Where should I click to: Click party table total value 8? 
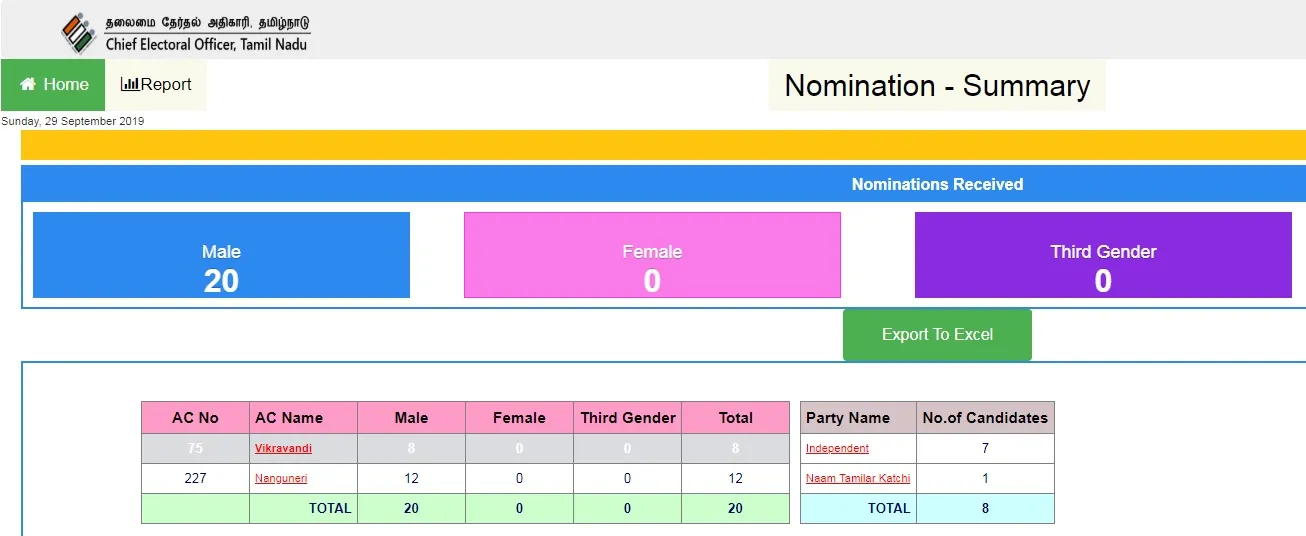tap(985, 508)
